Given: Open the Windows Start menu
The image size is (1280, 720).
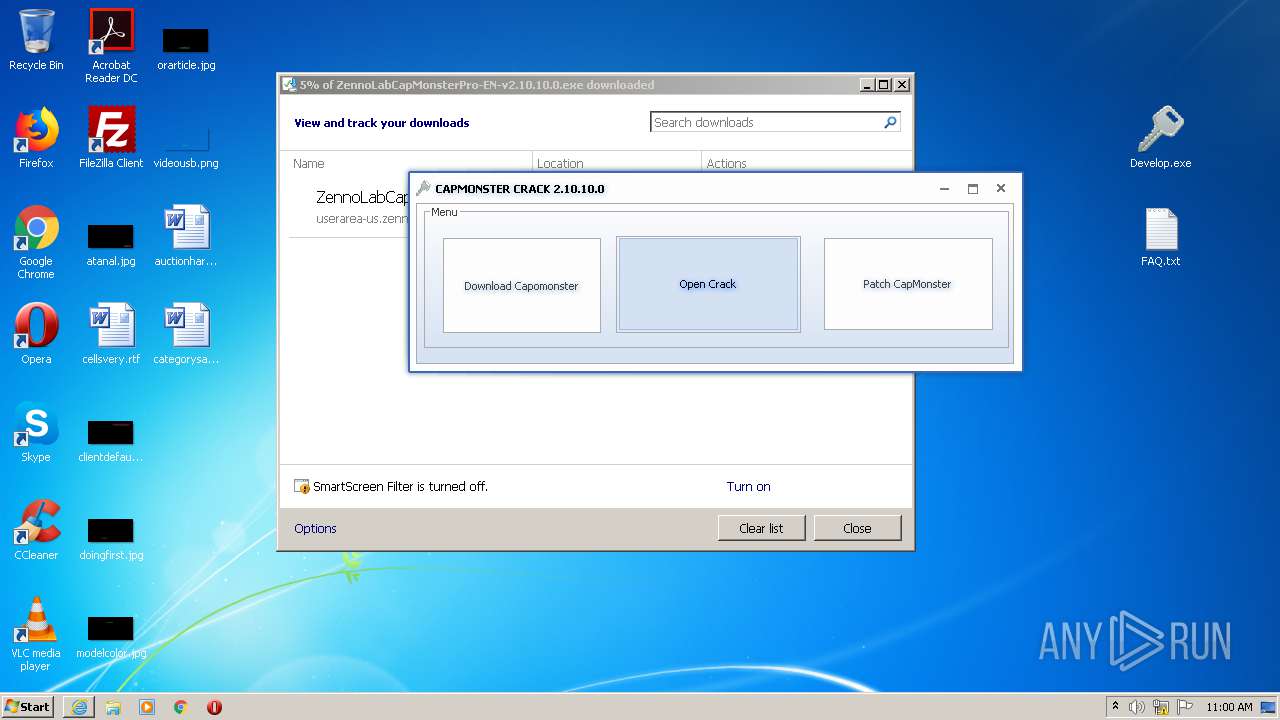Looking at the screenshot, I should pyautogui.click(x=28, y=707).
